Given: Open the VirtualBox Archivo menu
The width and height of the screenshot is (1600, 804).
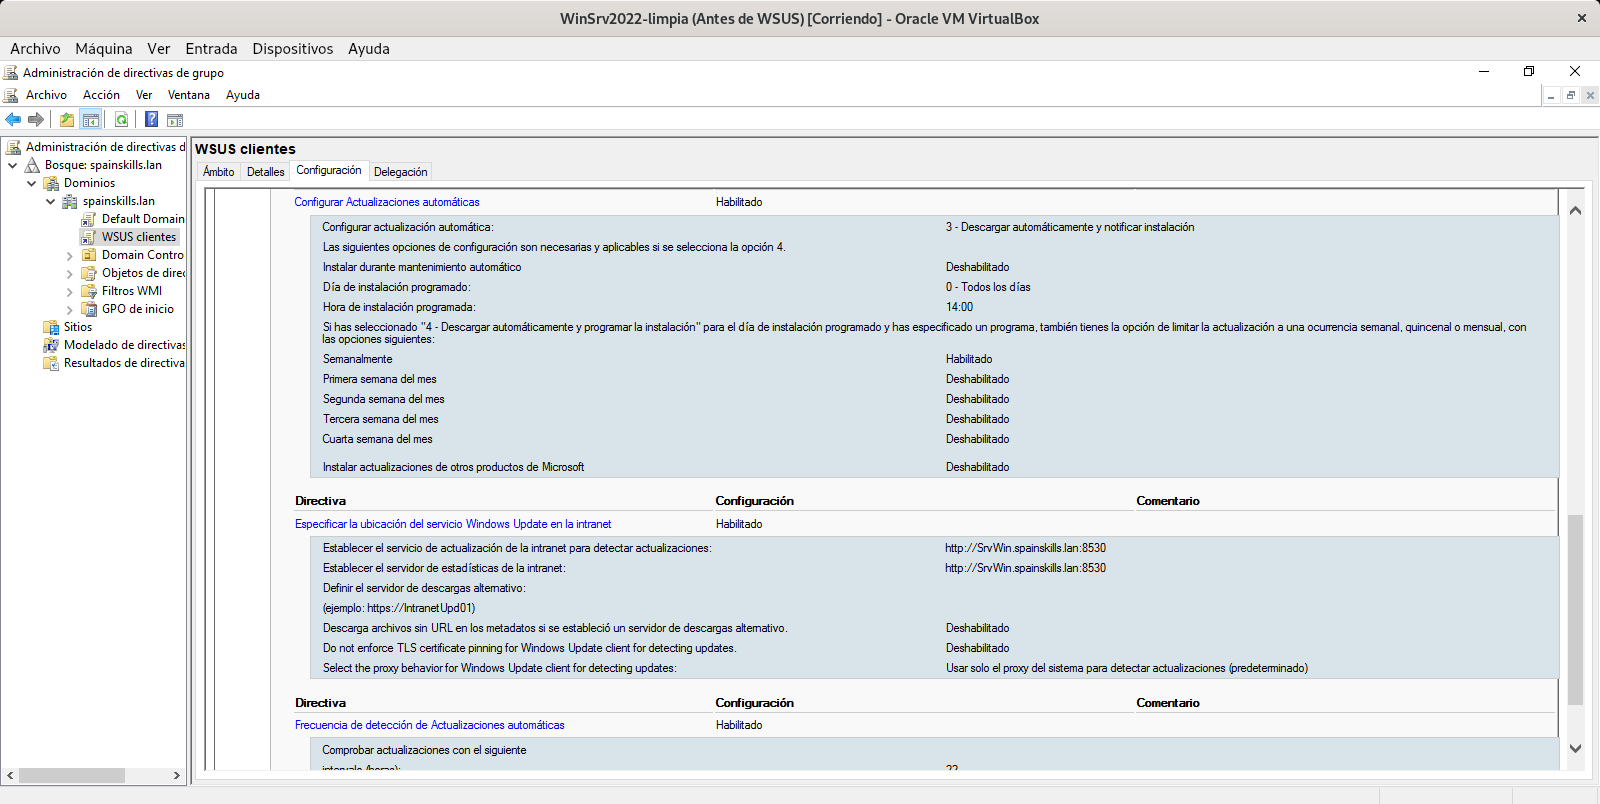Looking at the screenshot, I should click(x=35, y=49).
